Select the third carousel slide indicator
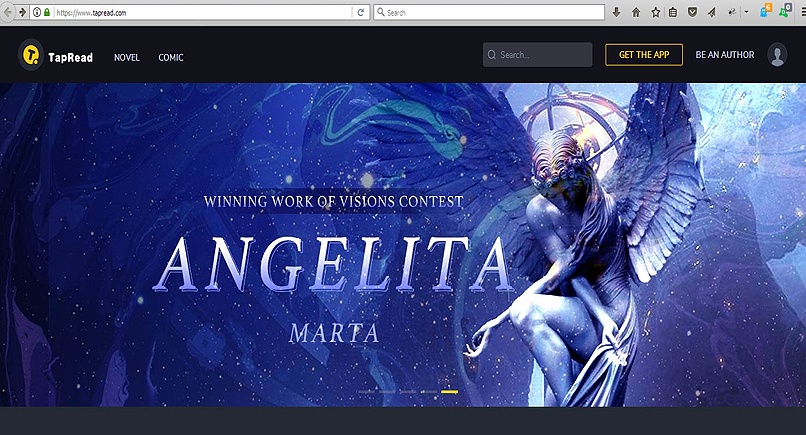Viewport: 806px width, 435px height. click(x=408, y=392)
